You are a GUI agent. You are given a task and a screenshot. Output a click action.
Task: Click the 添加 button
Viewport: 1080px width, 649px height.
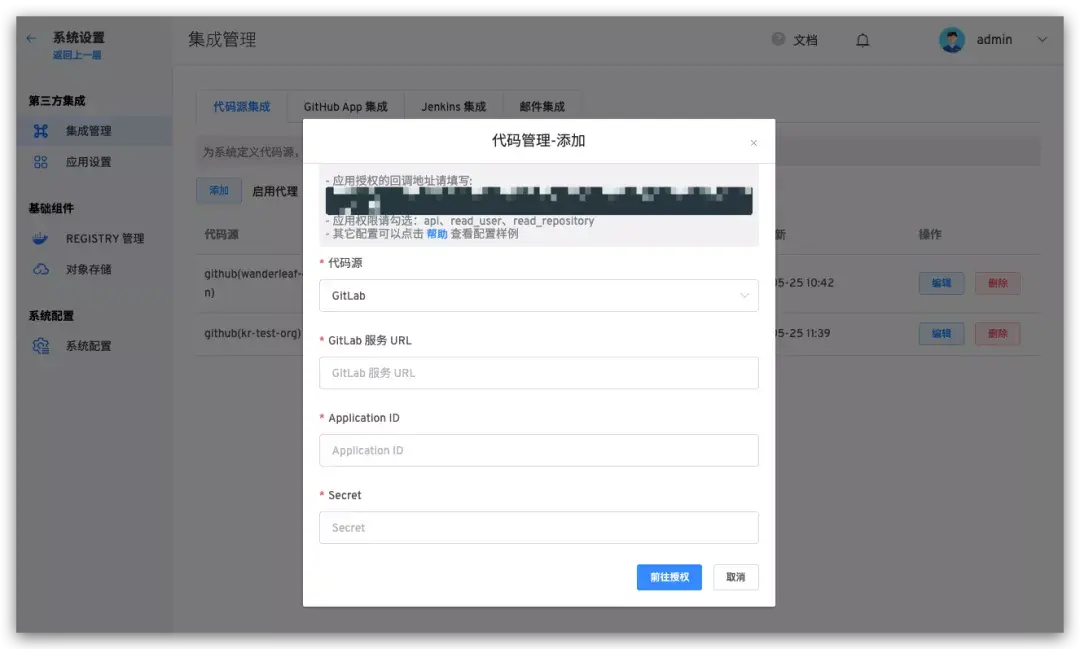[x=219, y=190]
